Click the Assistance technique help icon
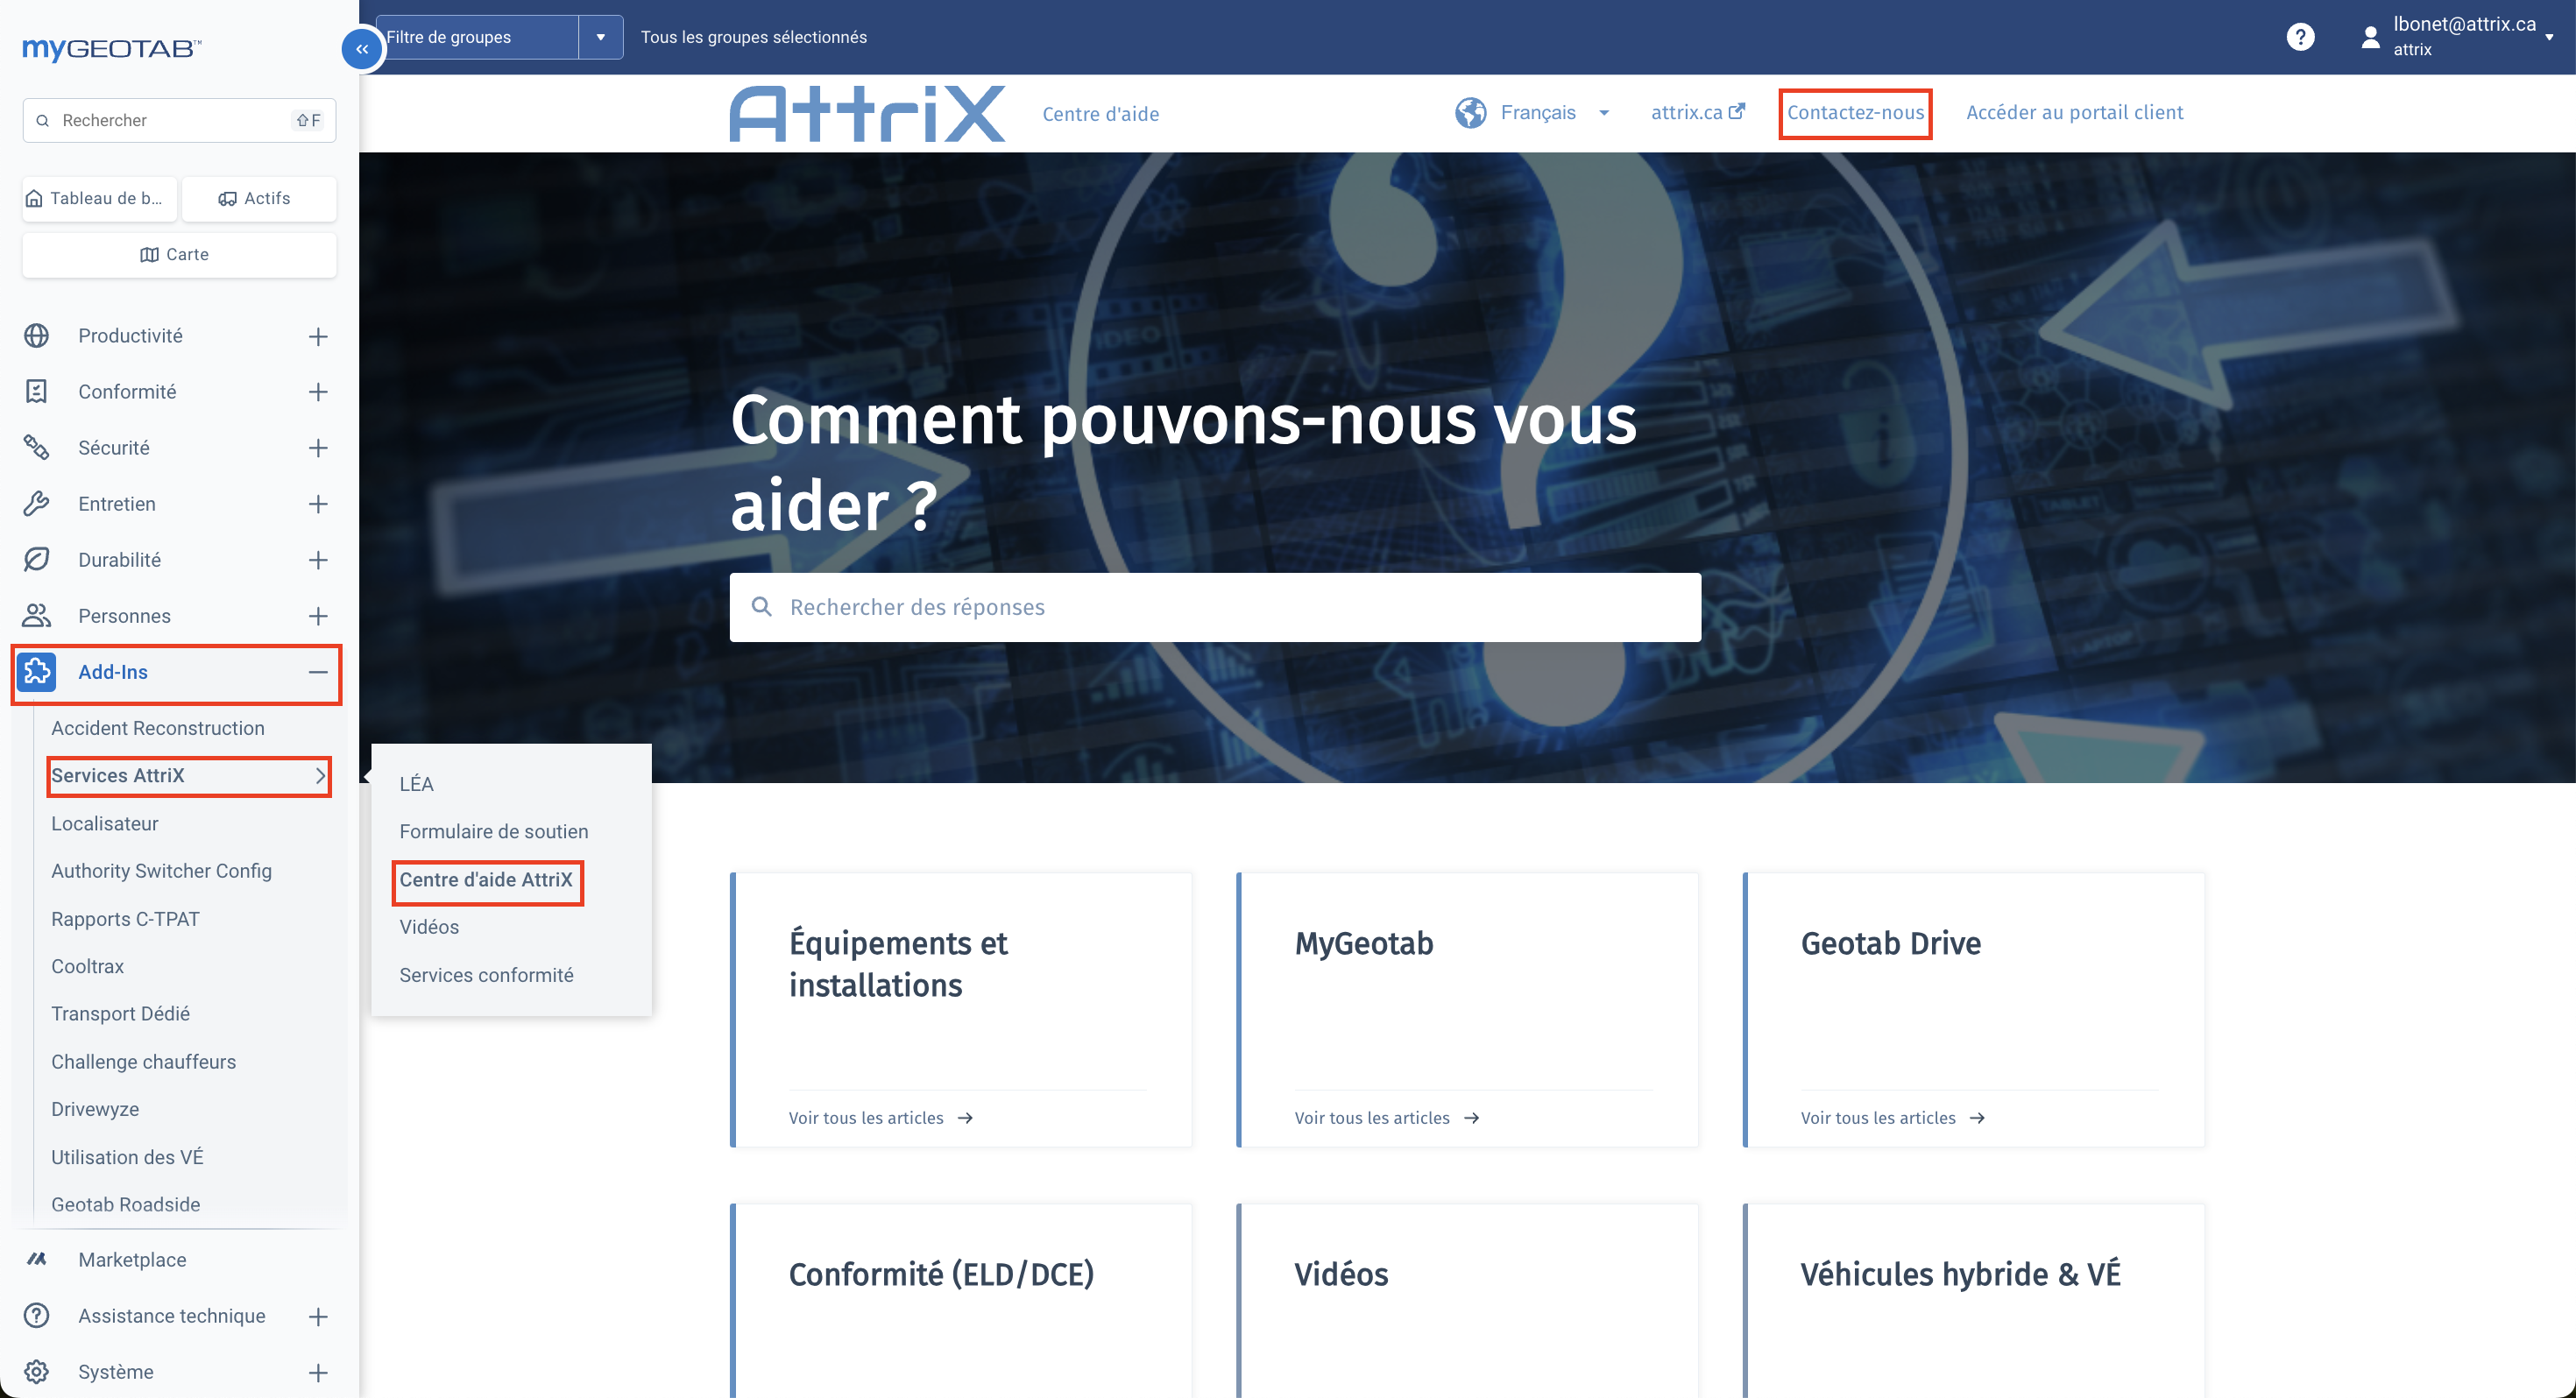 [37, 1316]
